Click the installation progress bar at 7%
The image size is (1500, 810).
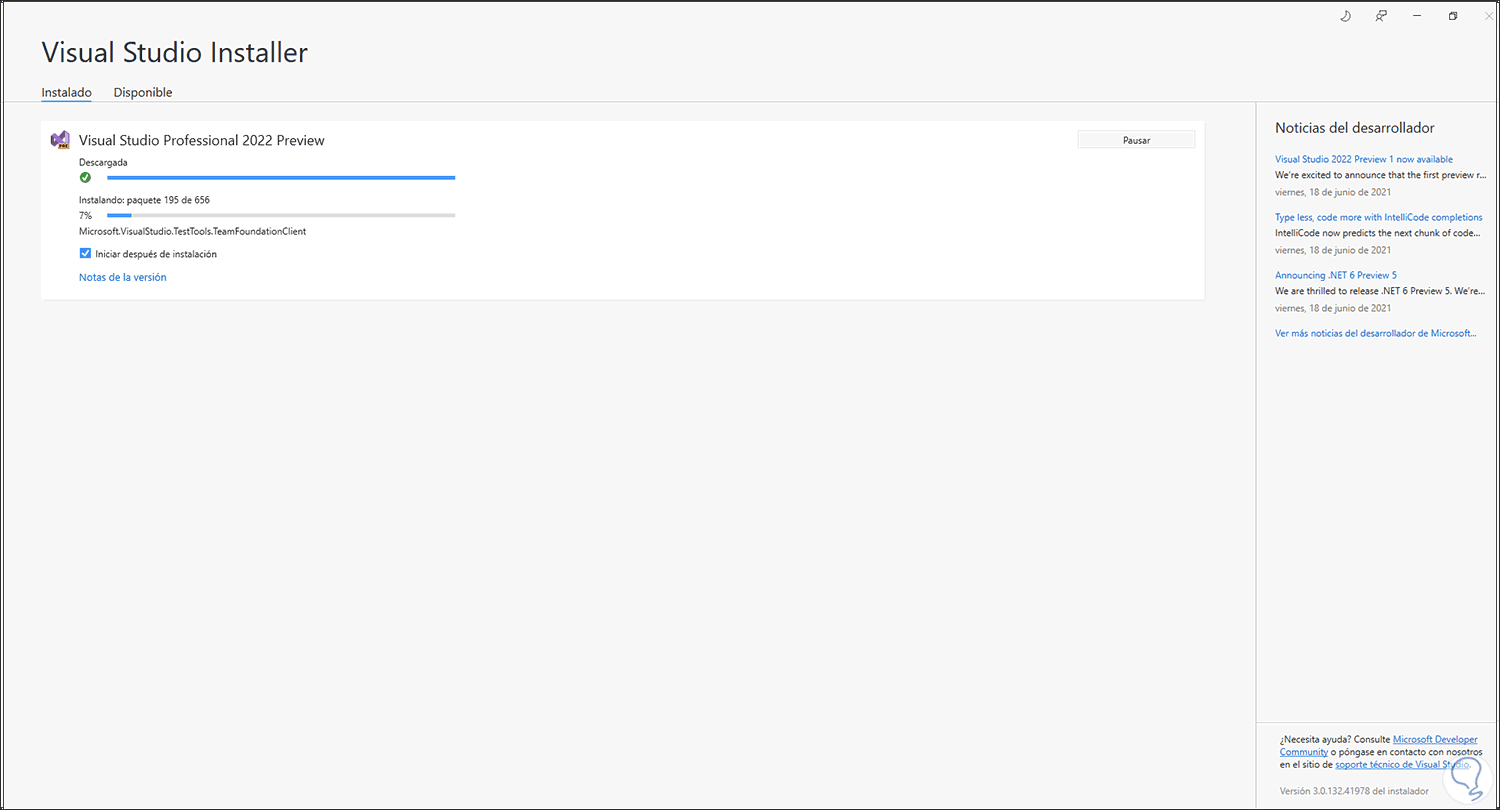click(x=281, y=215)
